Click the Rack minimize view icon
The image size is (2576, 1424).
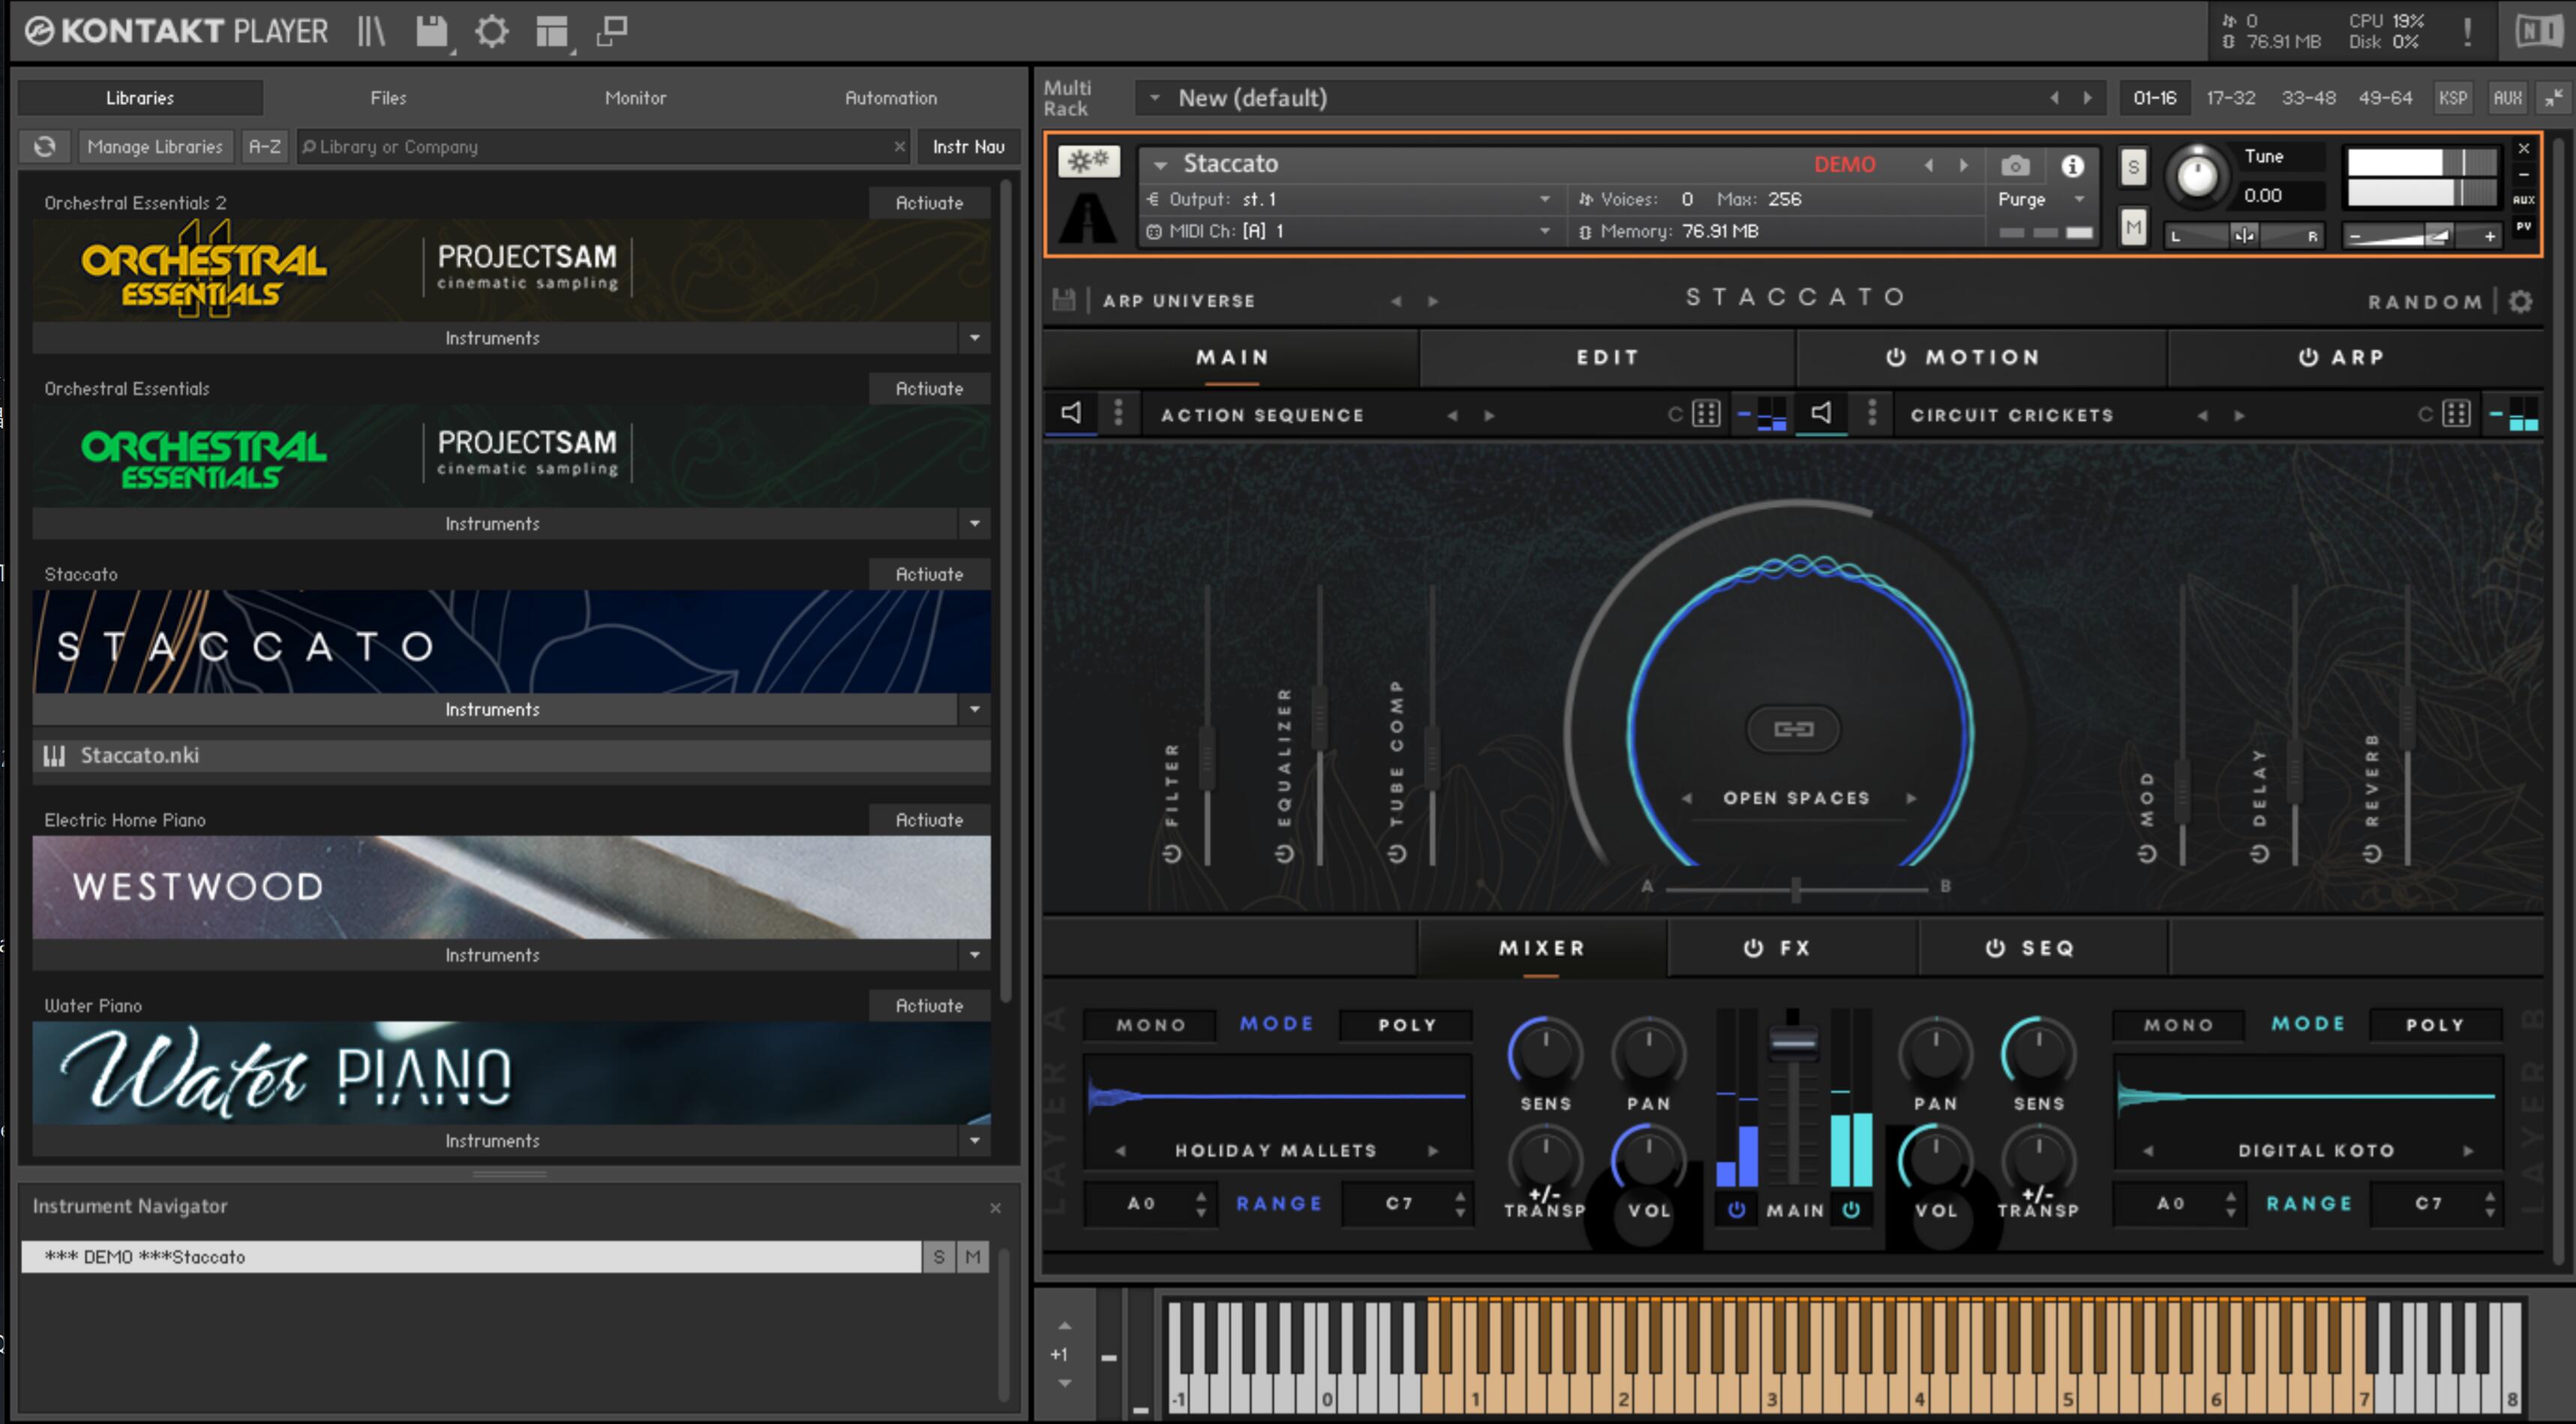pos(2553,98)
